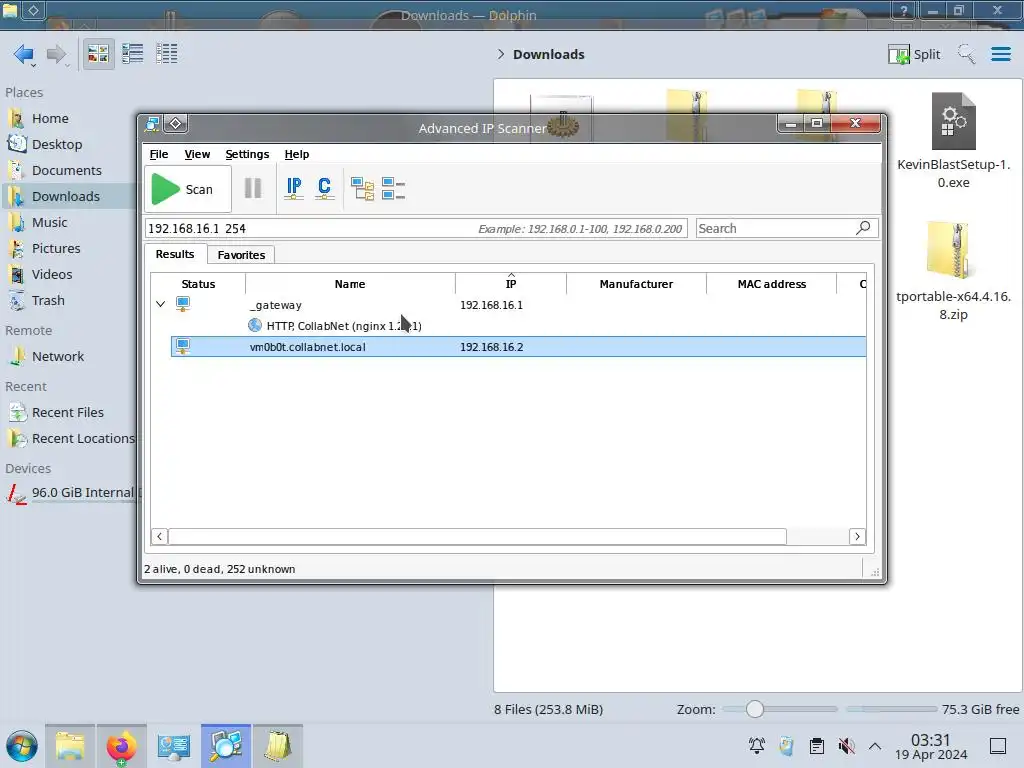Toggle the keep-on-all-desktops pin in scanner titlebar

[176, 123]
